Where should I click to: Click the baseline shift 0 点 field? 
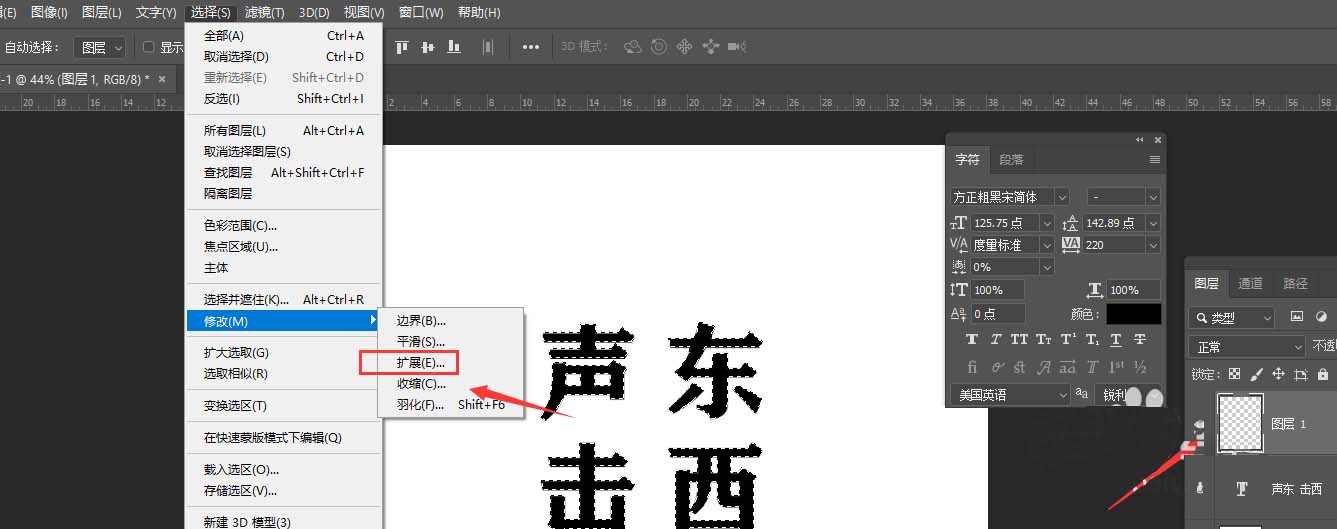click(997, 314)
